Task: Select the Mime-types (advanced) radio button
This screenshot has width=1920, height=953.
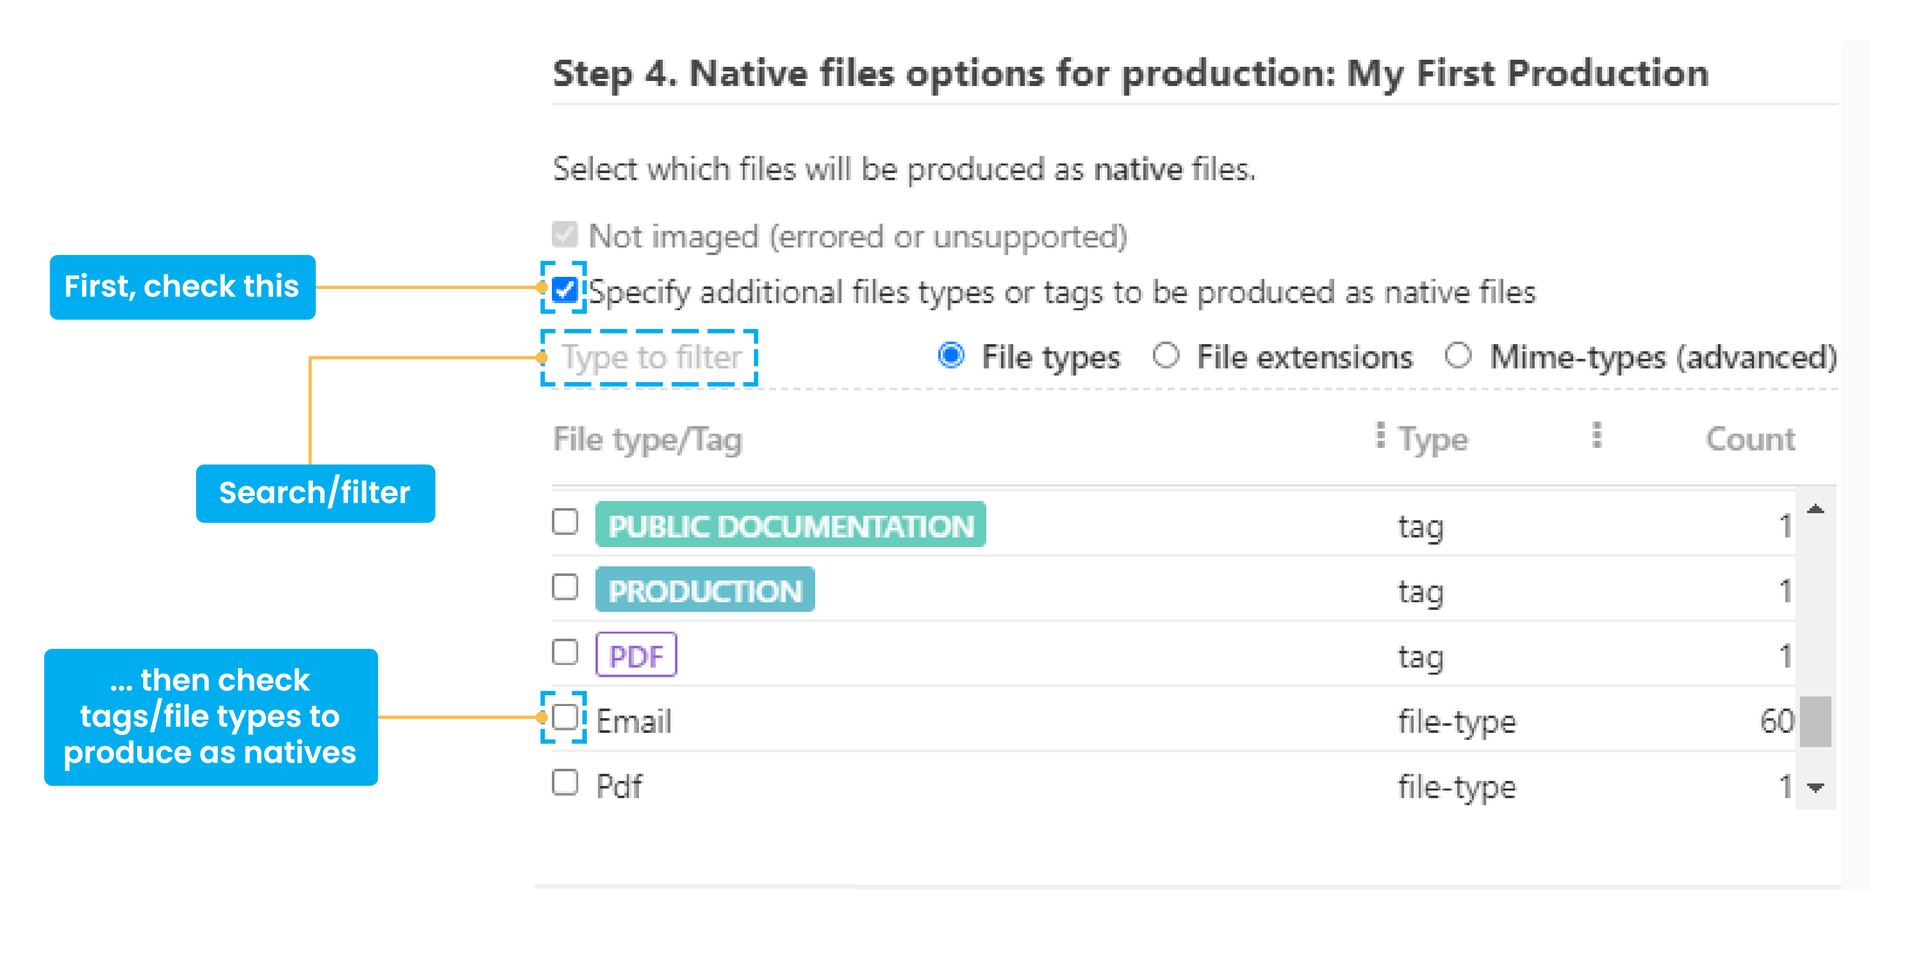Action: click(x=1458, y=355)
